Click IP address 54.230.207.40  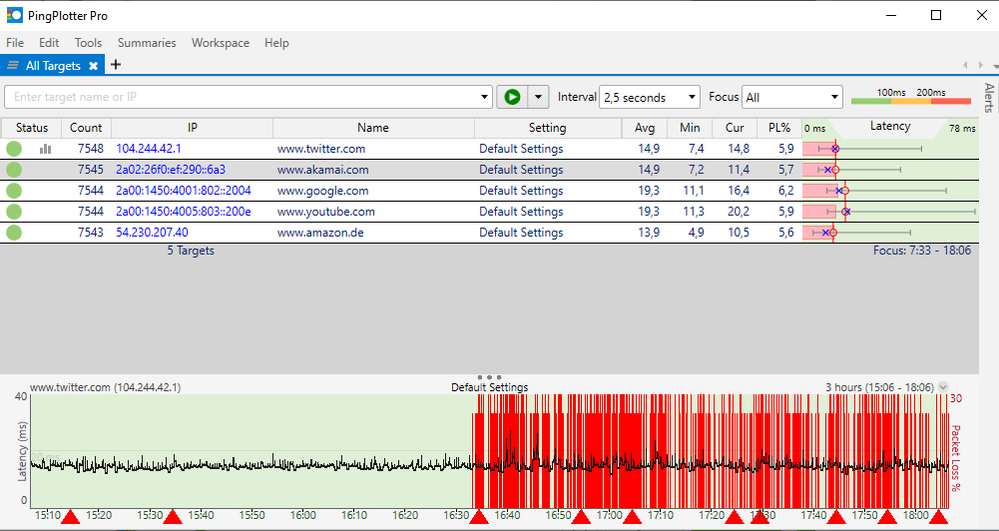coord(152,233)
